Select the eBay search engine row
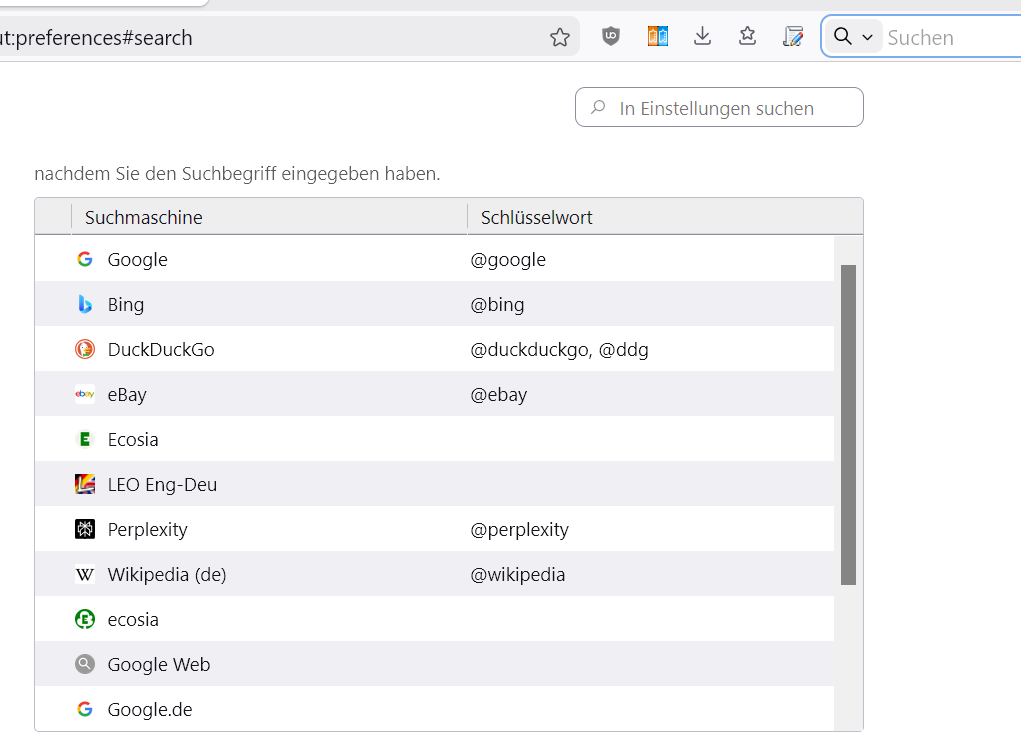The height and width of the screenshot is (740, 1021). (127, 394)
